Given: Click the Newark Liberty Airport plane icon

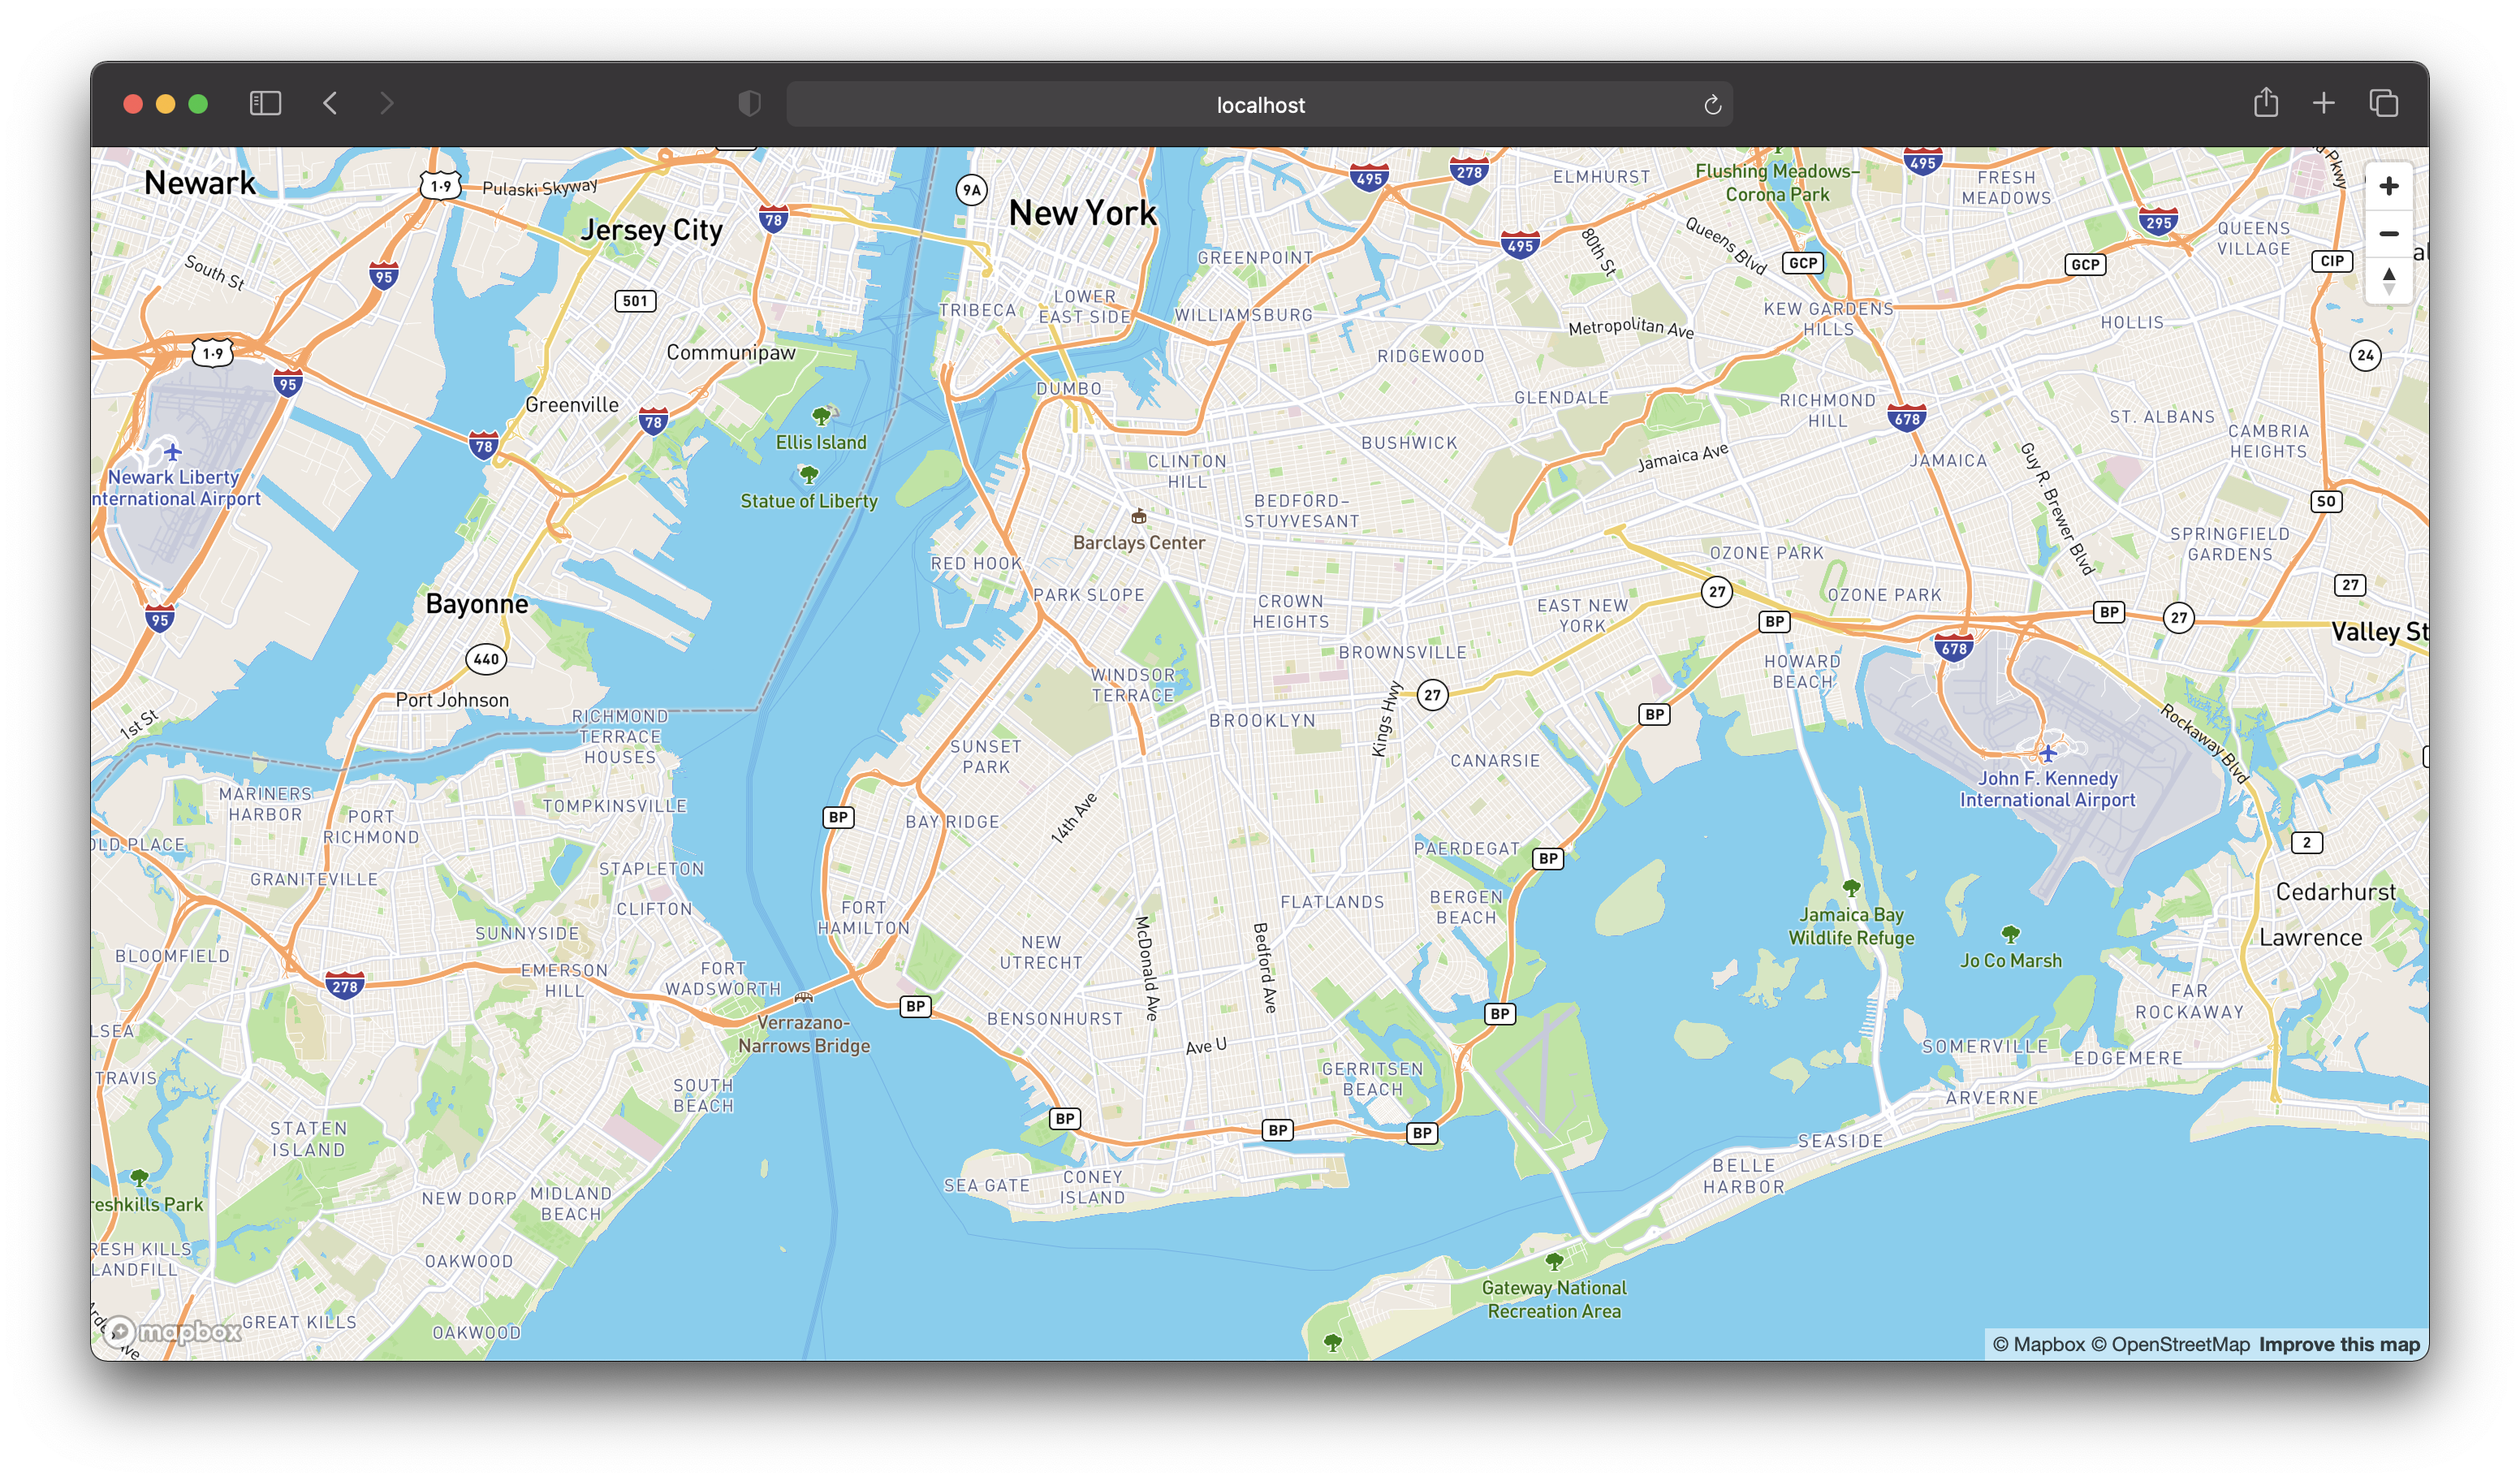Looking at the screenshot, I should (x=173, y=451).
